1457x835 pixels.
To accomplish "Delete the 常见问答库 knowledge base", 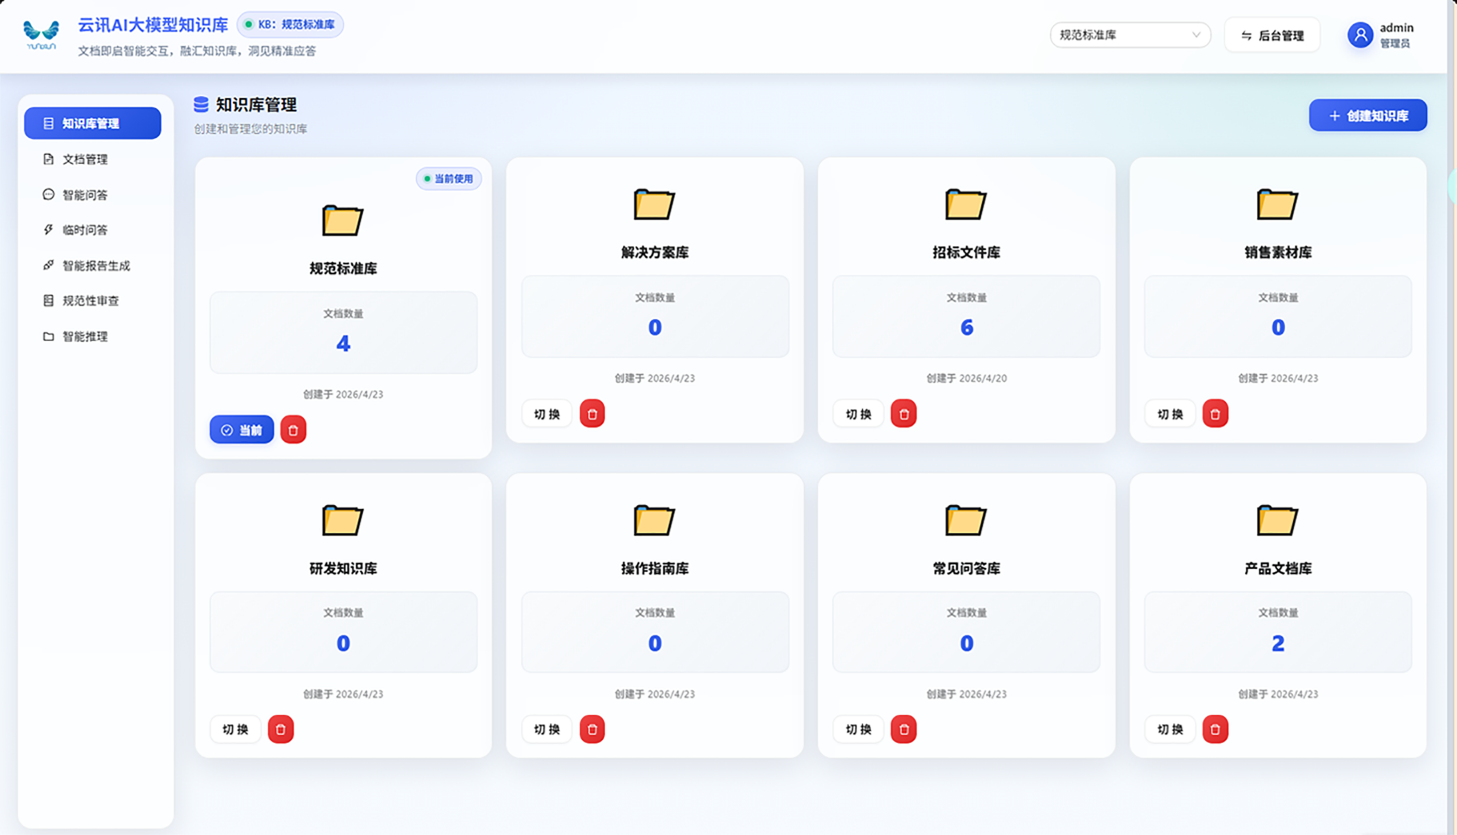I will (904, 729).
